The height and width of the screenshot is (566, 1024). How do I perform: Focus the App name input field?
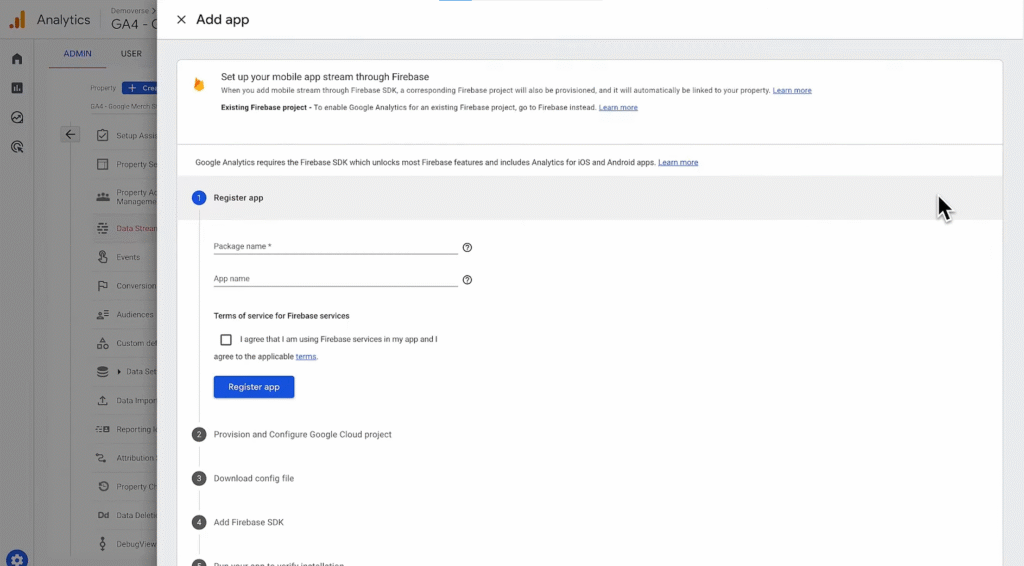[x=336, y=278]
